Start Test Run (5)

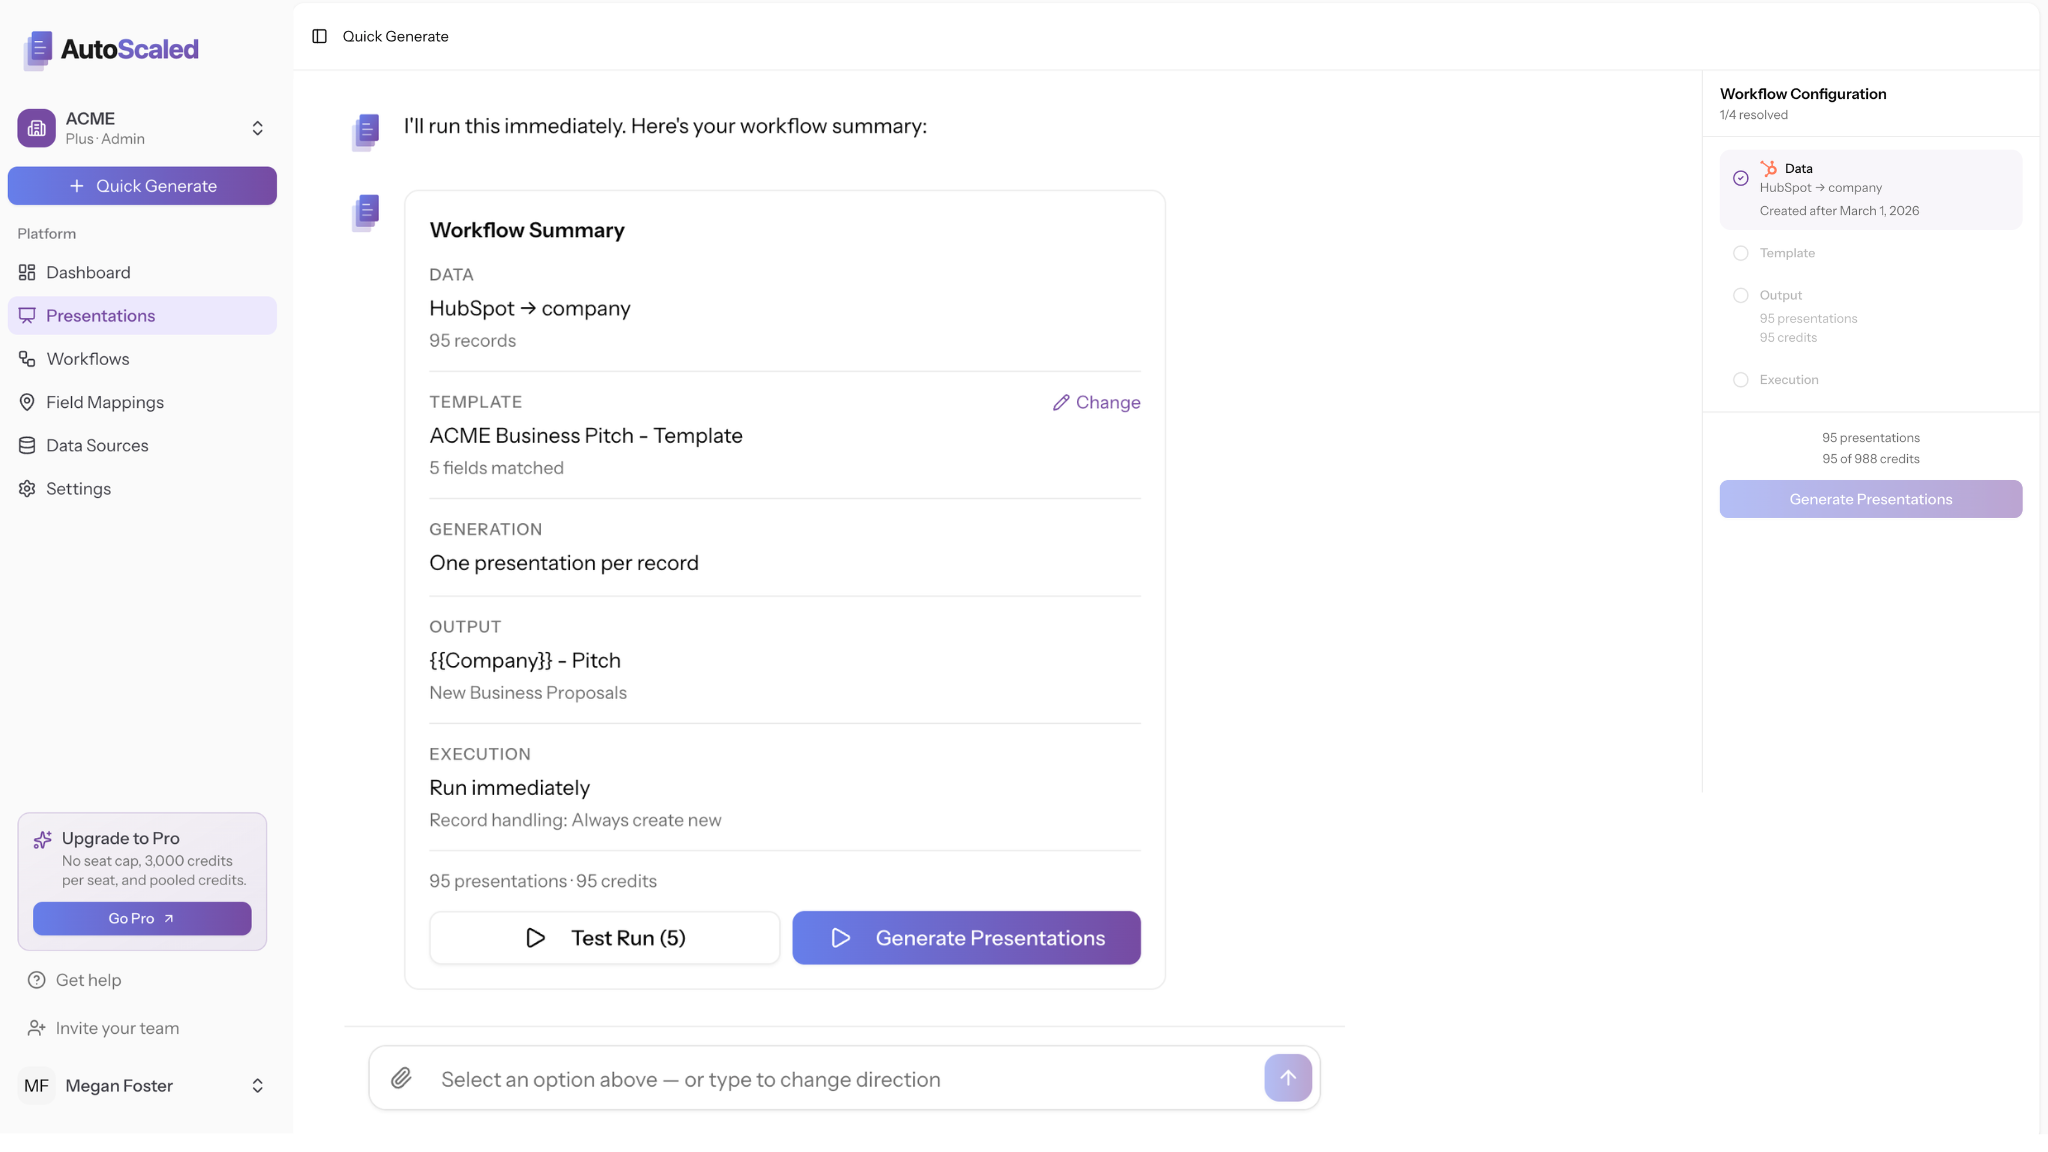(605, 938)
